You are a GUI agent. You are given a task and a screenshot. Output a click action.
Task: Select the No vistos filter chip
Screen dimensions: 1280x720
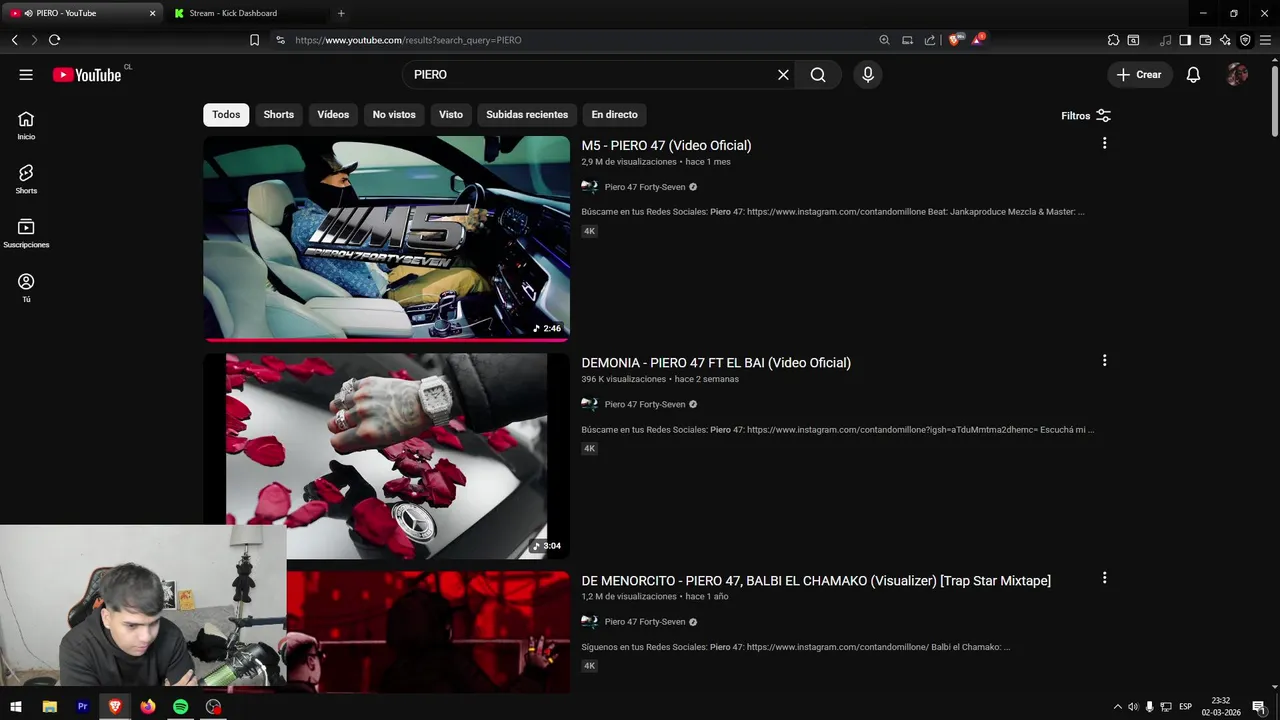(394, 115)
